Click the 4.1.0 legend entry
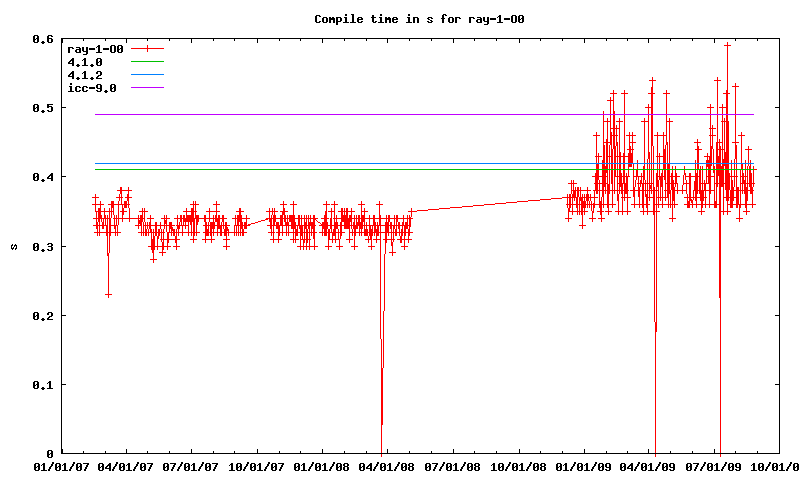This screenshot has height=480, width=800. click(85, 62)
